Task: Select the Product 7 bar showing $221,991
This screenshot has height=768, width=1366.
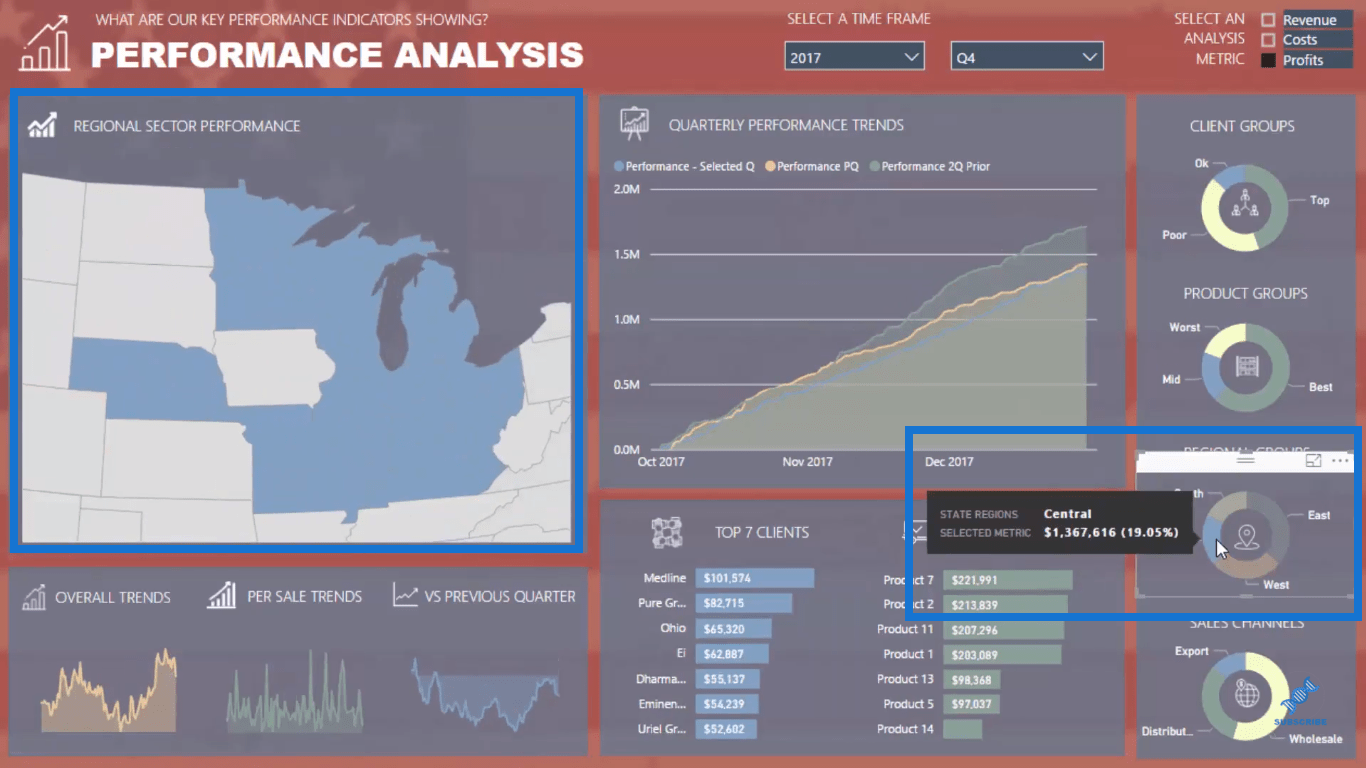Action: [1008, 580]
